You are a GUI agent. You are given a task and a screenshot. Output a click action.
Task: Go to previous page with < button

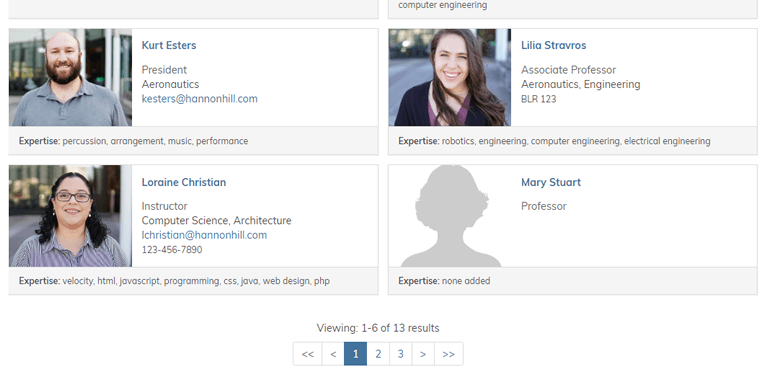click(x=333, y=354)
